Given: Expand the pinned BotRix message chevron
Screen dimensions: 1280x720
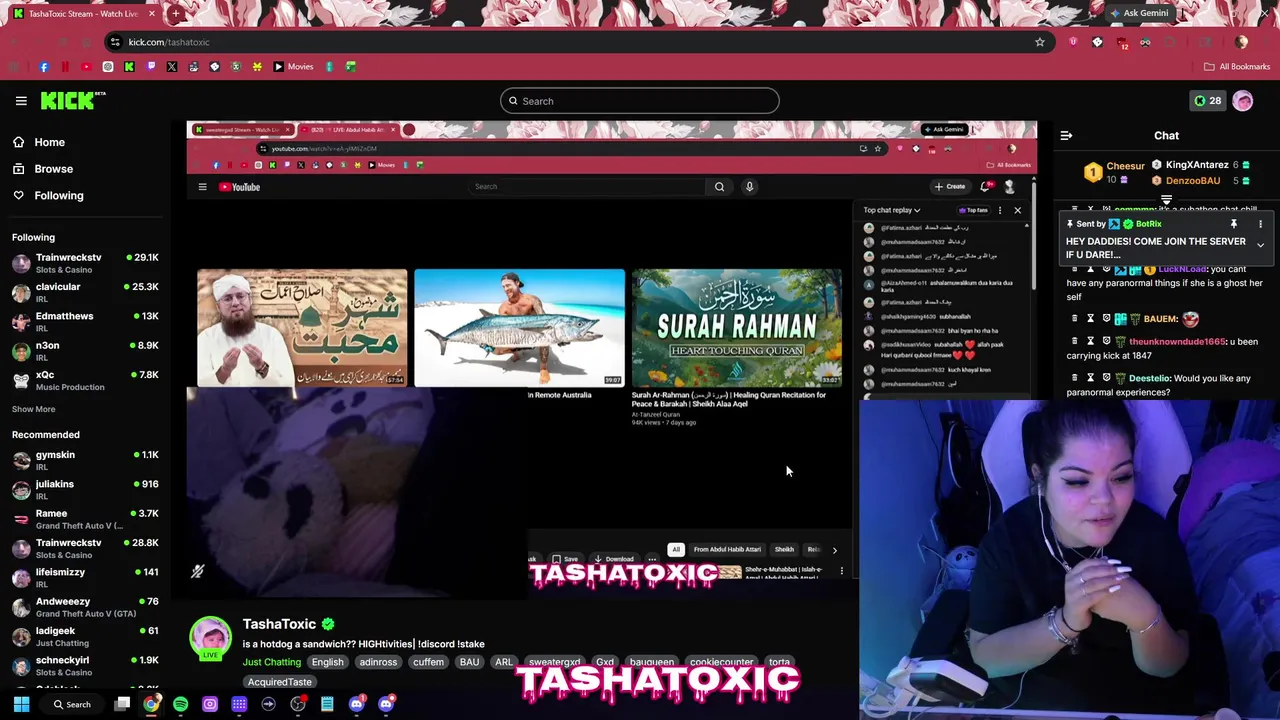Looking at the screenshot, I should click(1260, 245).
